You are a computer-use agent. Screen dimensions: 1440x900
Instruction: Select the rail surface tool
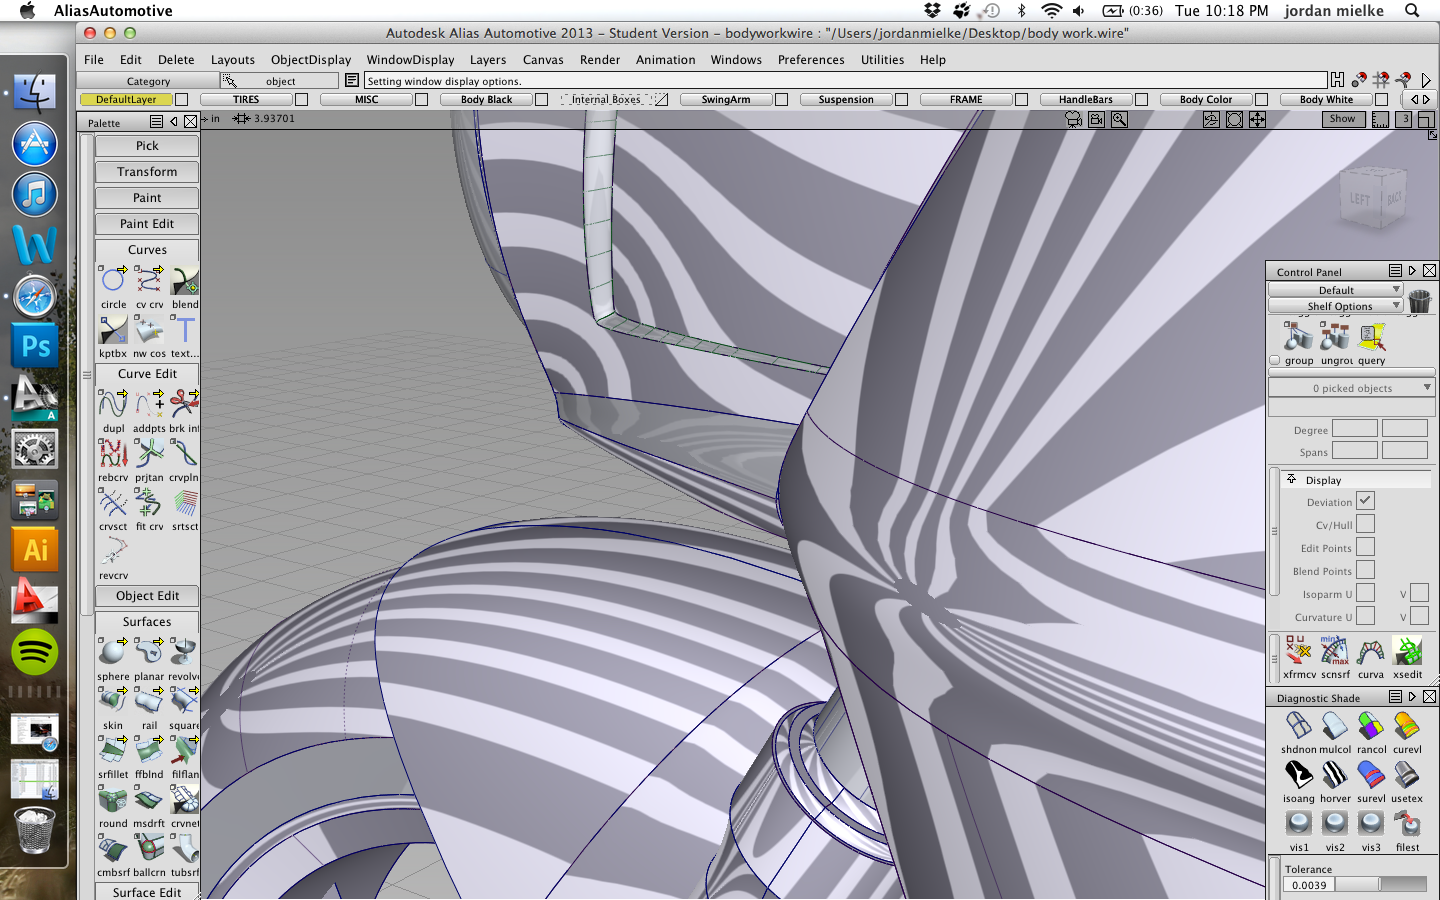pos(149,702)
